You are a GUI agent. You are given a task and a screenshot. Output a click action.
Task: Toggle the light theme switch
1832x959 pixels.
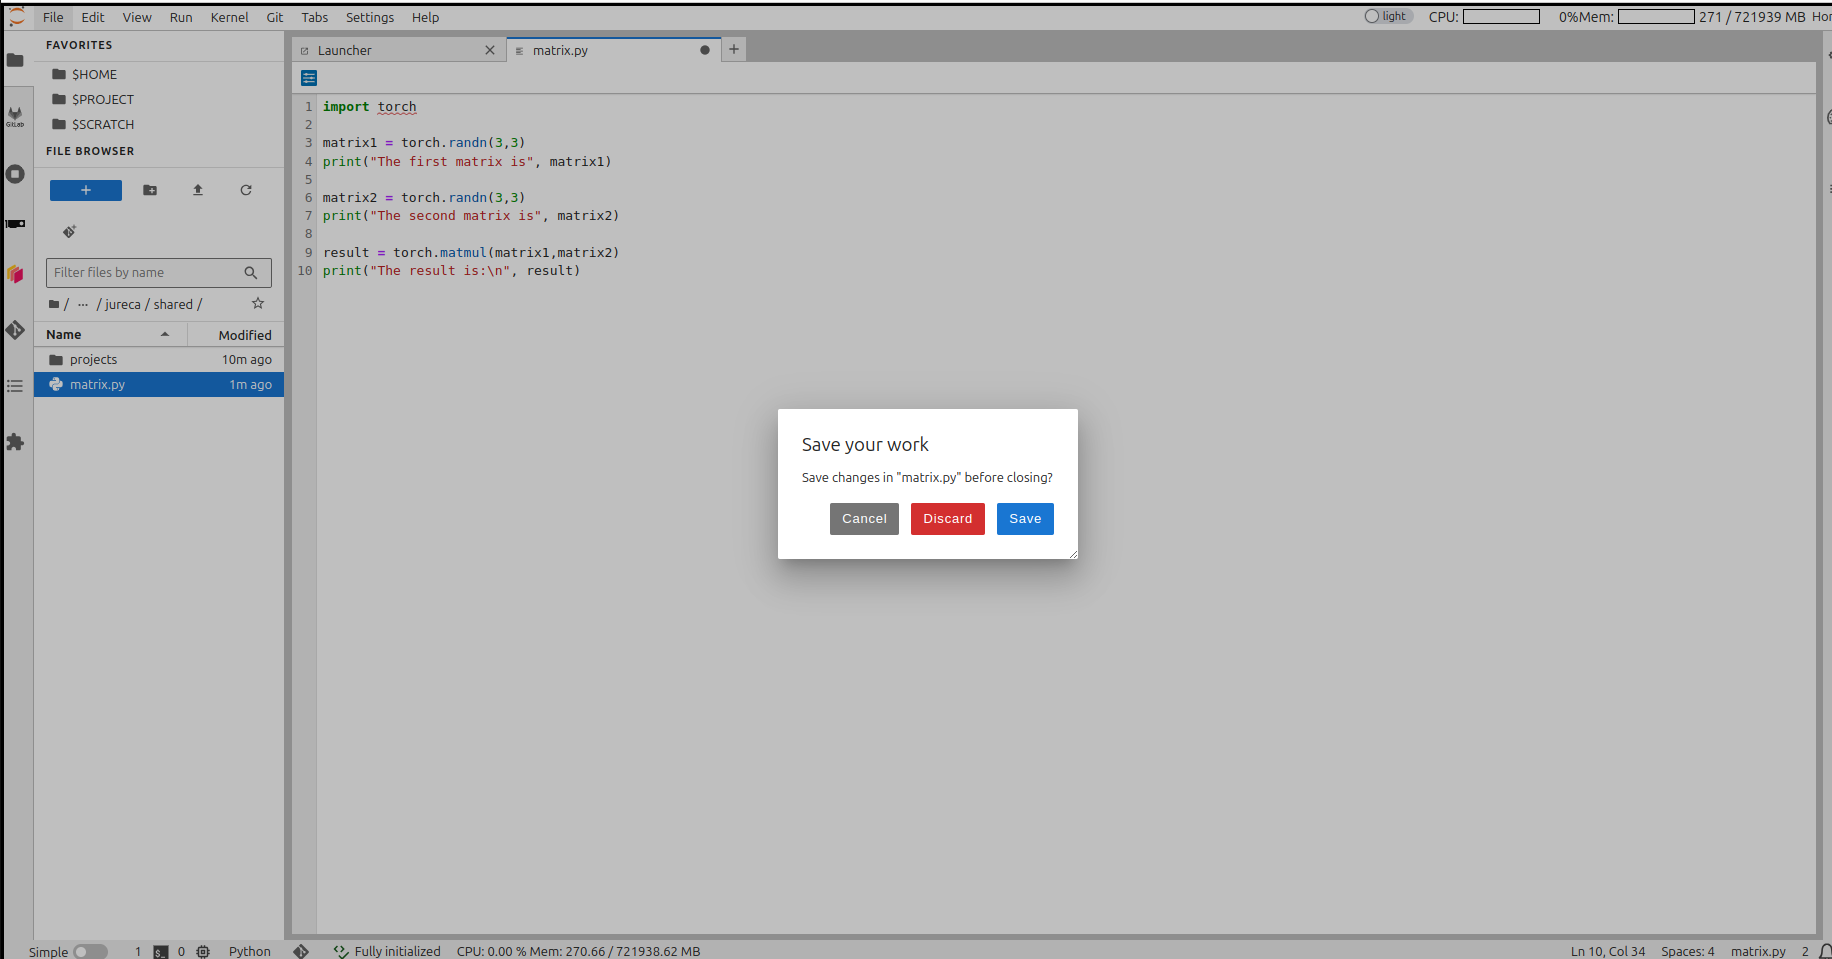tap(1387, 16)
